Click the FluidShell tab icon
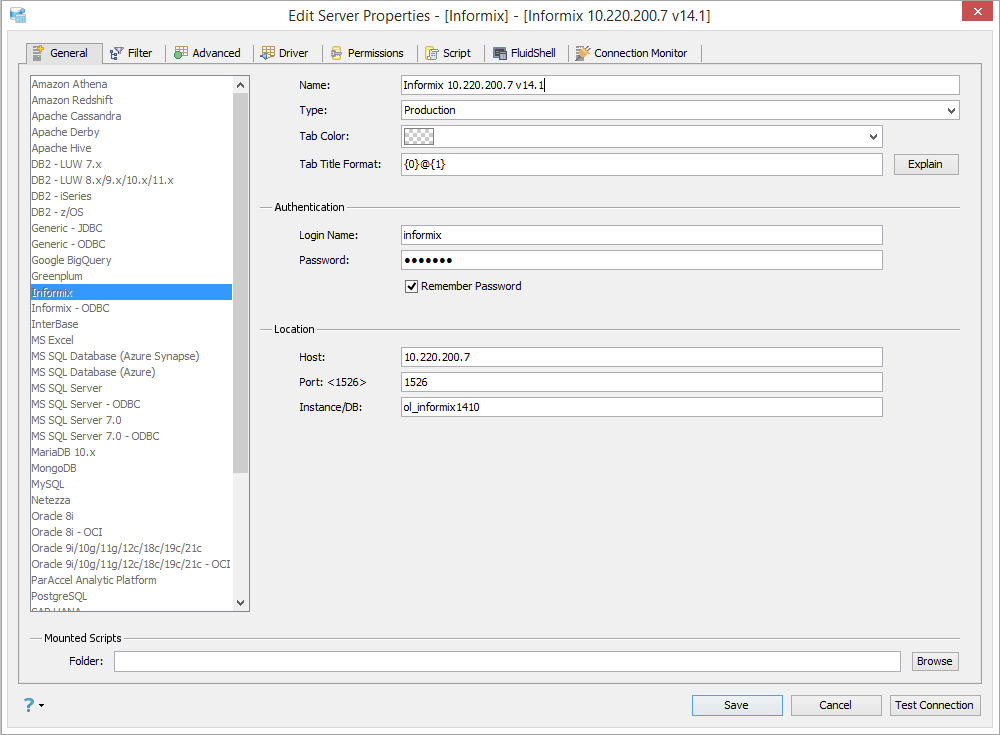This screenshot has height=735, width=1000. pyautogui.click(x=500, y=54)
